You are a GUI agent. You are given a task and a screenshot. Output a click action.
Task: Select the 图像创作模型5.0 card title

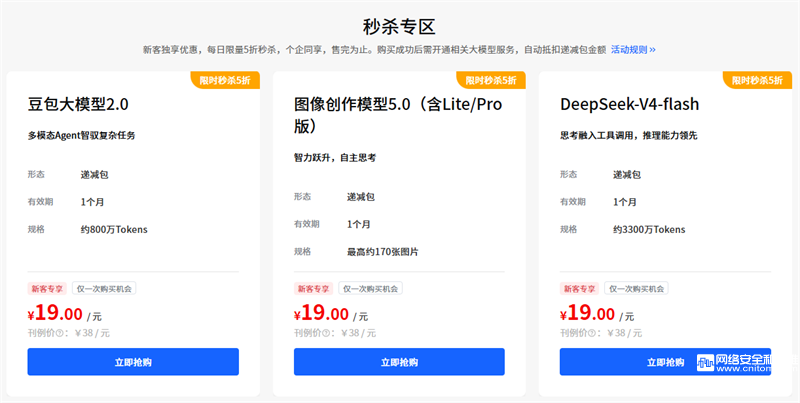pos(398,115)
